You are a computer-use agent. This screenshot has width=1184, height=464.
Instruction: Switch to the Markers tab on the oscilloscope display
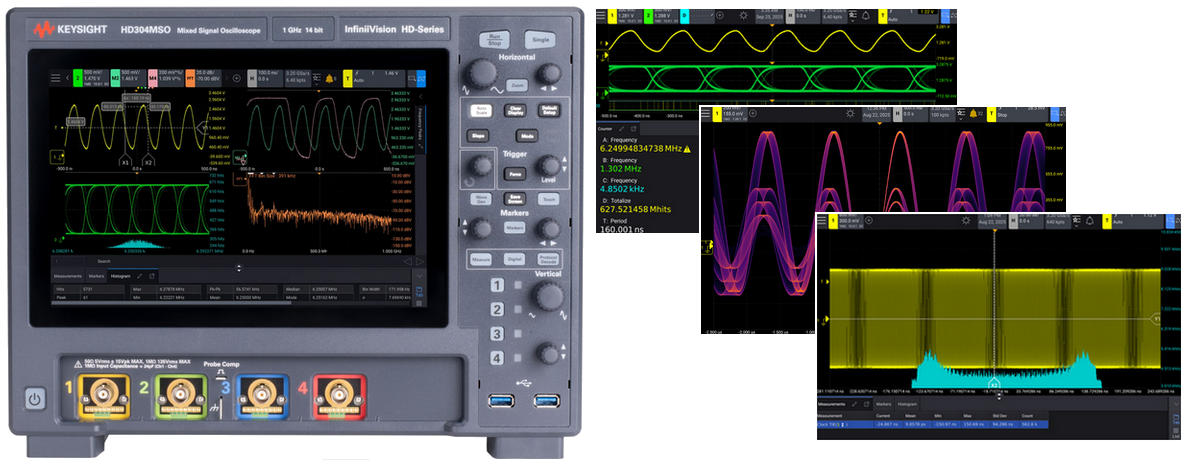pyautogui.click(x=97, y=277)
